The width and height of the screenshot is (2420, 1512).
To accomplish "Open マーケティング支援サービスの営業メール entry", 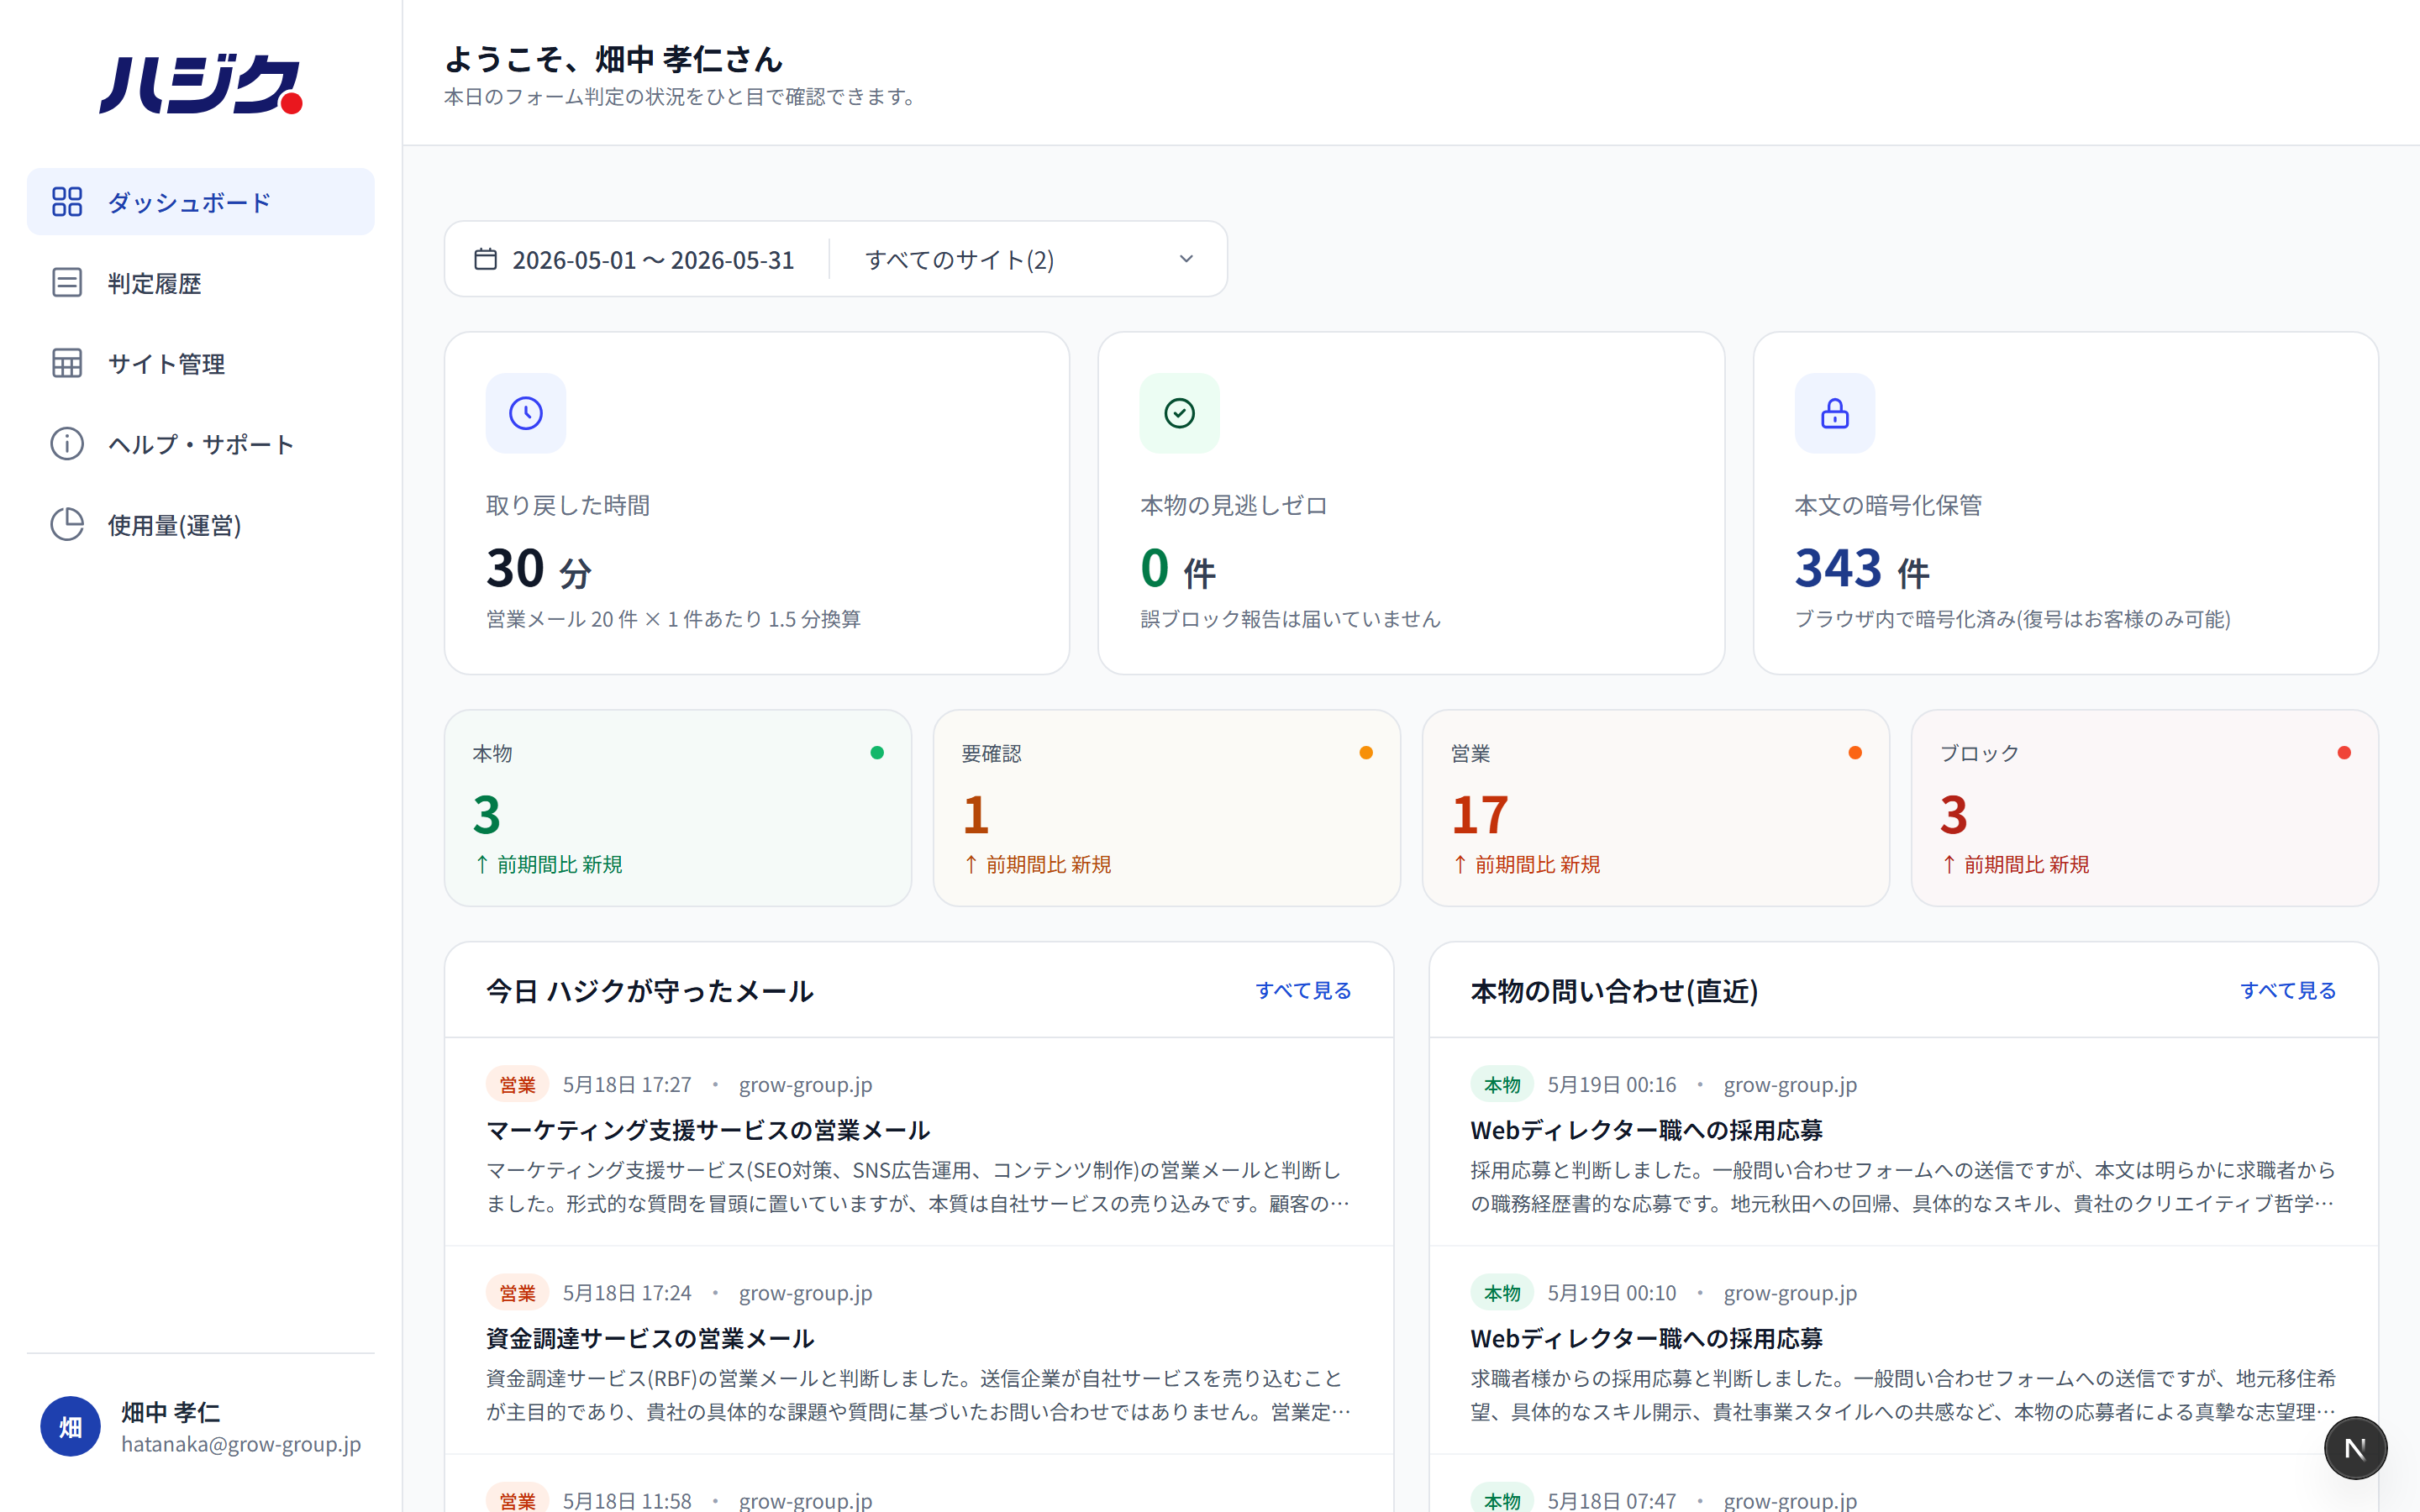I will (x=919, y=1142).
